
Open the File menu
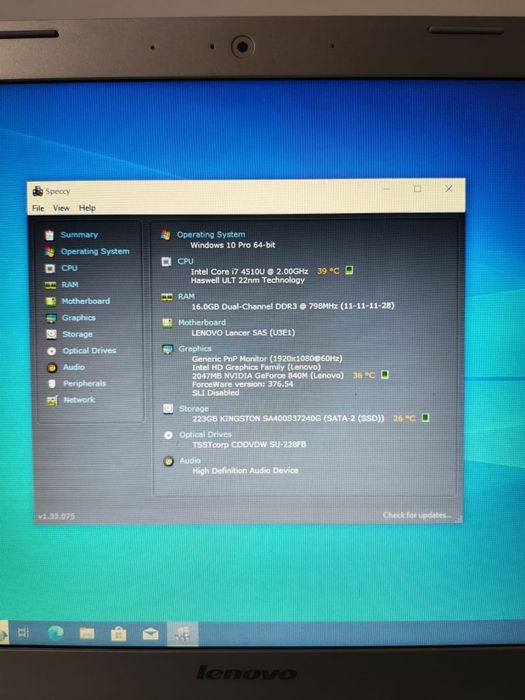pos(38,208)
